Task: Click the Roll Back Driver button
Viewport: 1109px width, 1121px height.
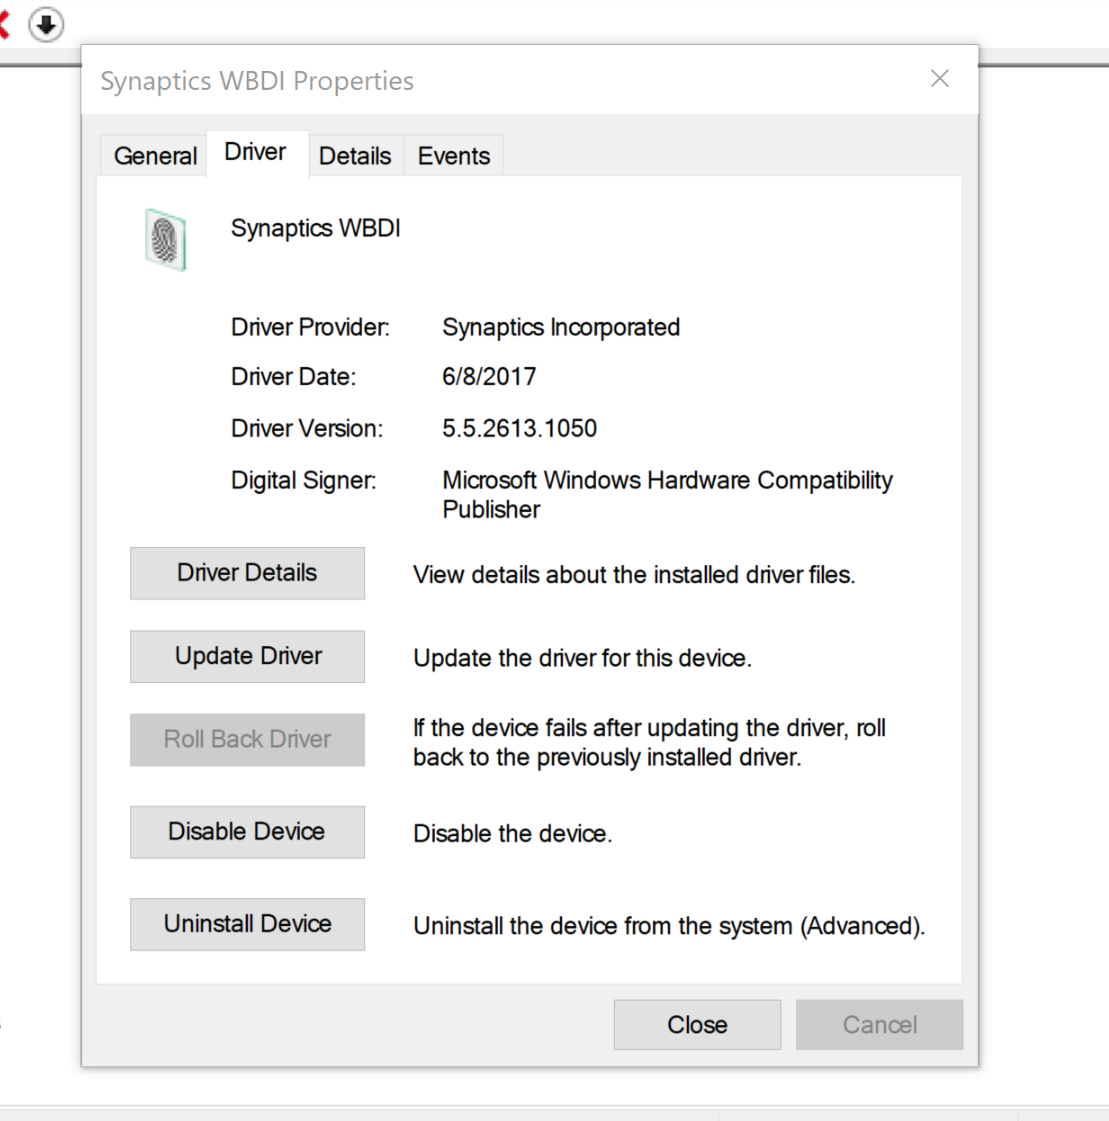Action: pos(247,739)
